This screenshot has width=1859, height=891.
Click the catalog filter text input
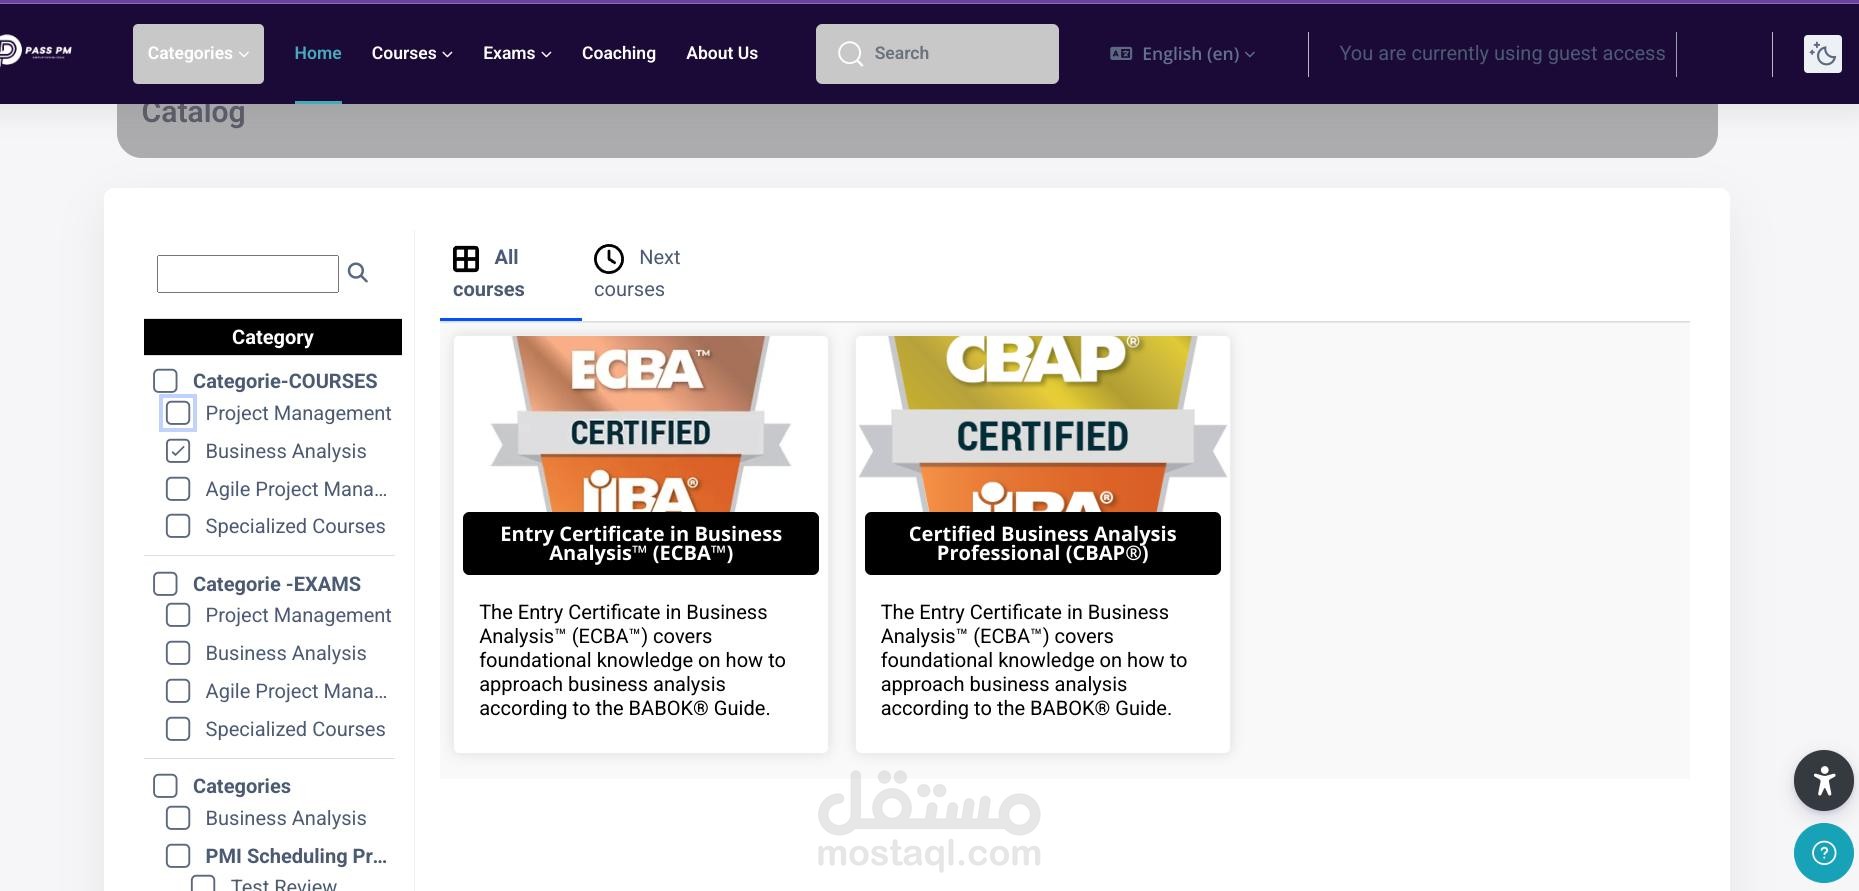[x=248, y=274]
